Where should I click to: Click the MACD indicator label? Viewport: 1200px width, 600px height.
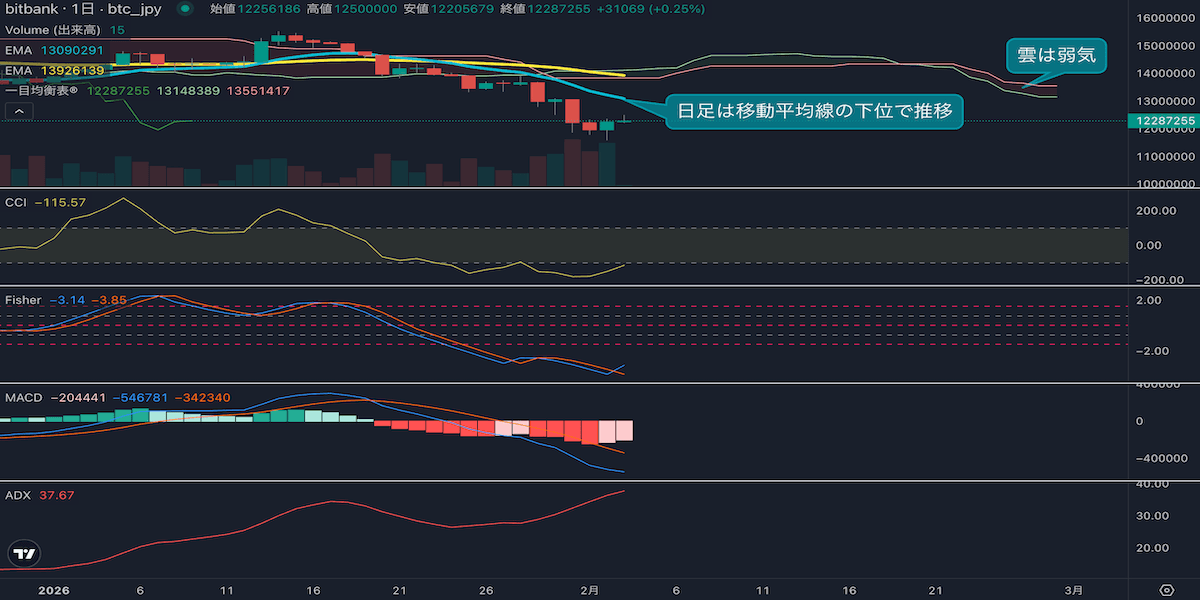click(x=24, y=398)
